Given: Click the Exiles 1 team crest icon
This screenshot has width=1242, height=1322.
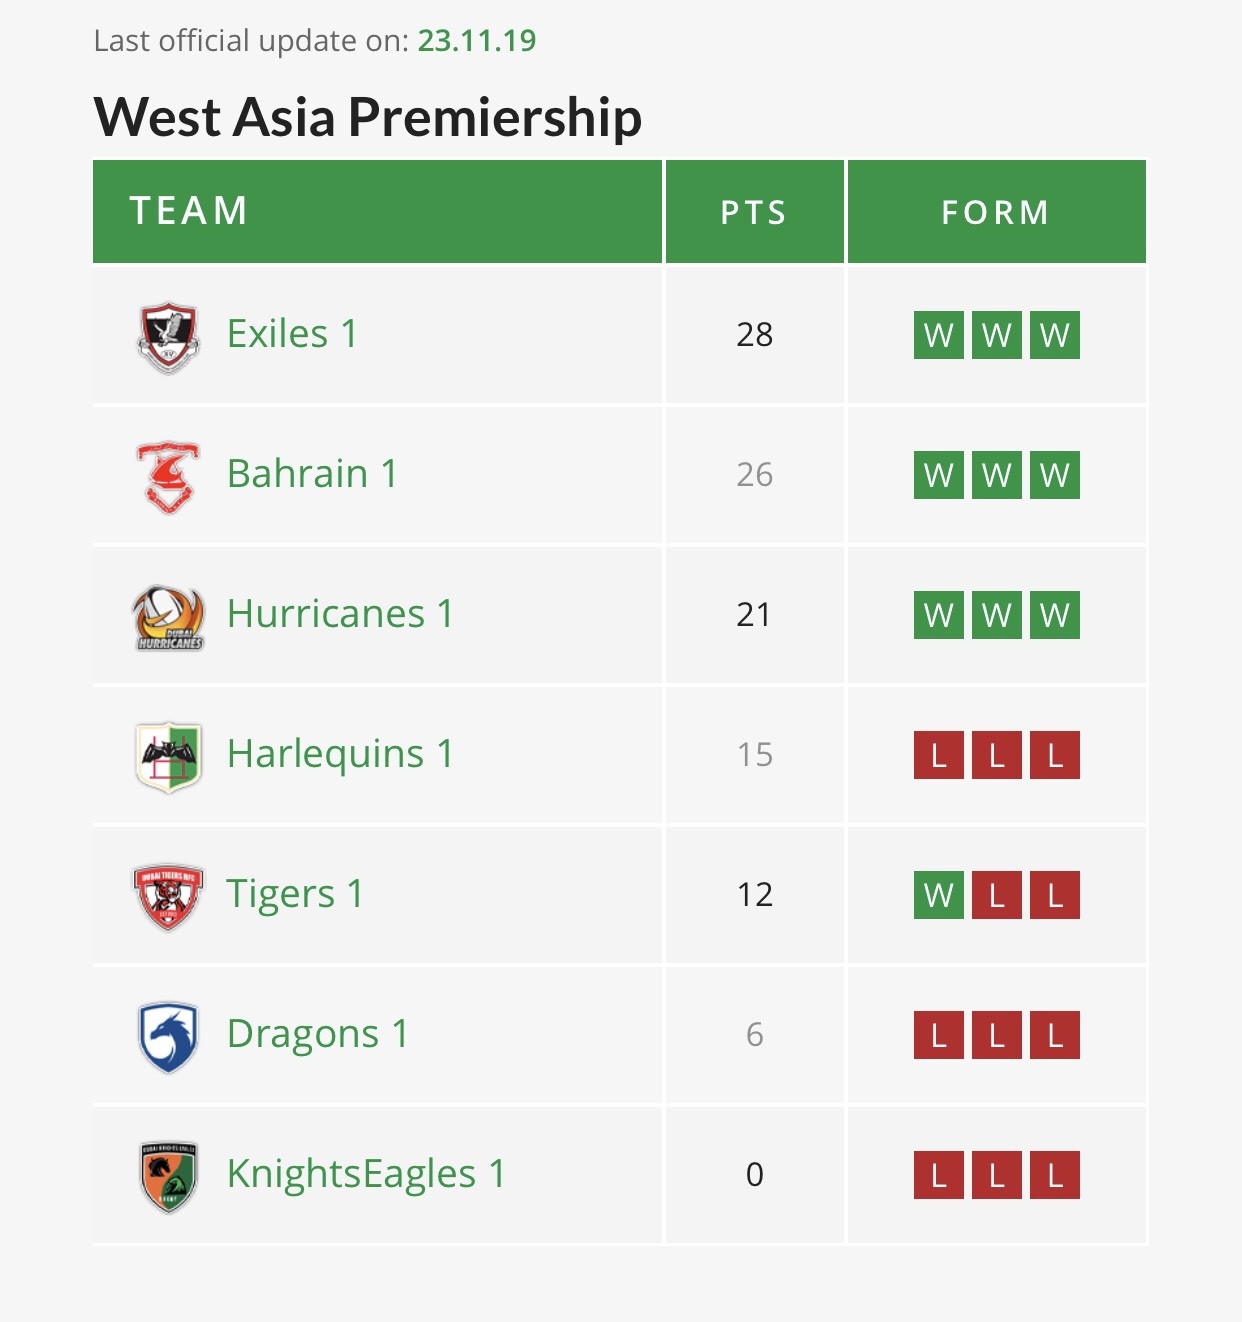Looking at the screenshot, I should (168, 337).
